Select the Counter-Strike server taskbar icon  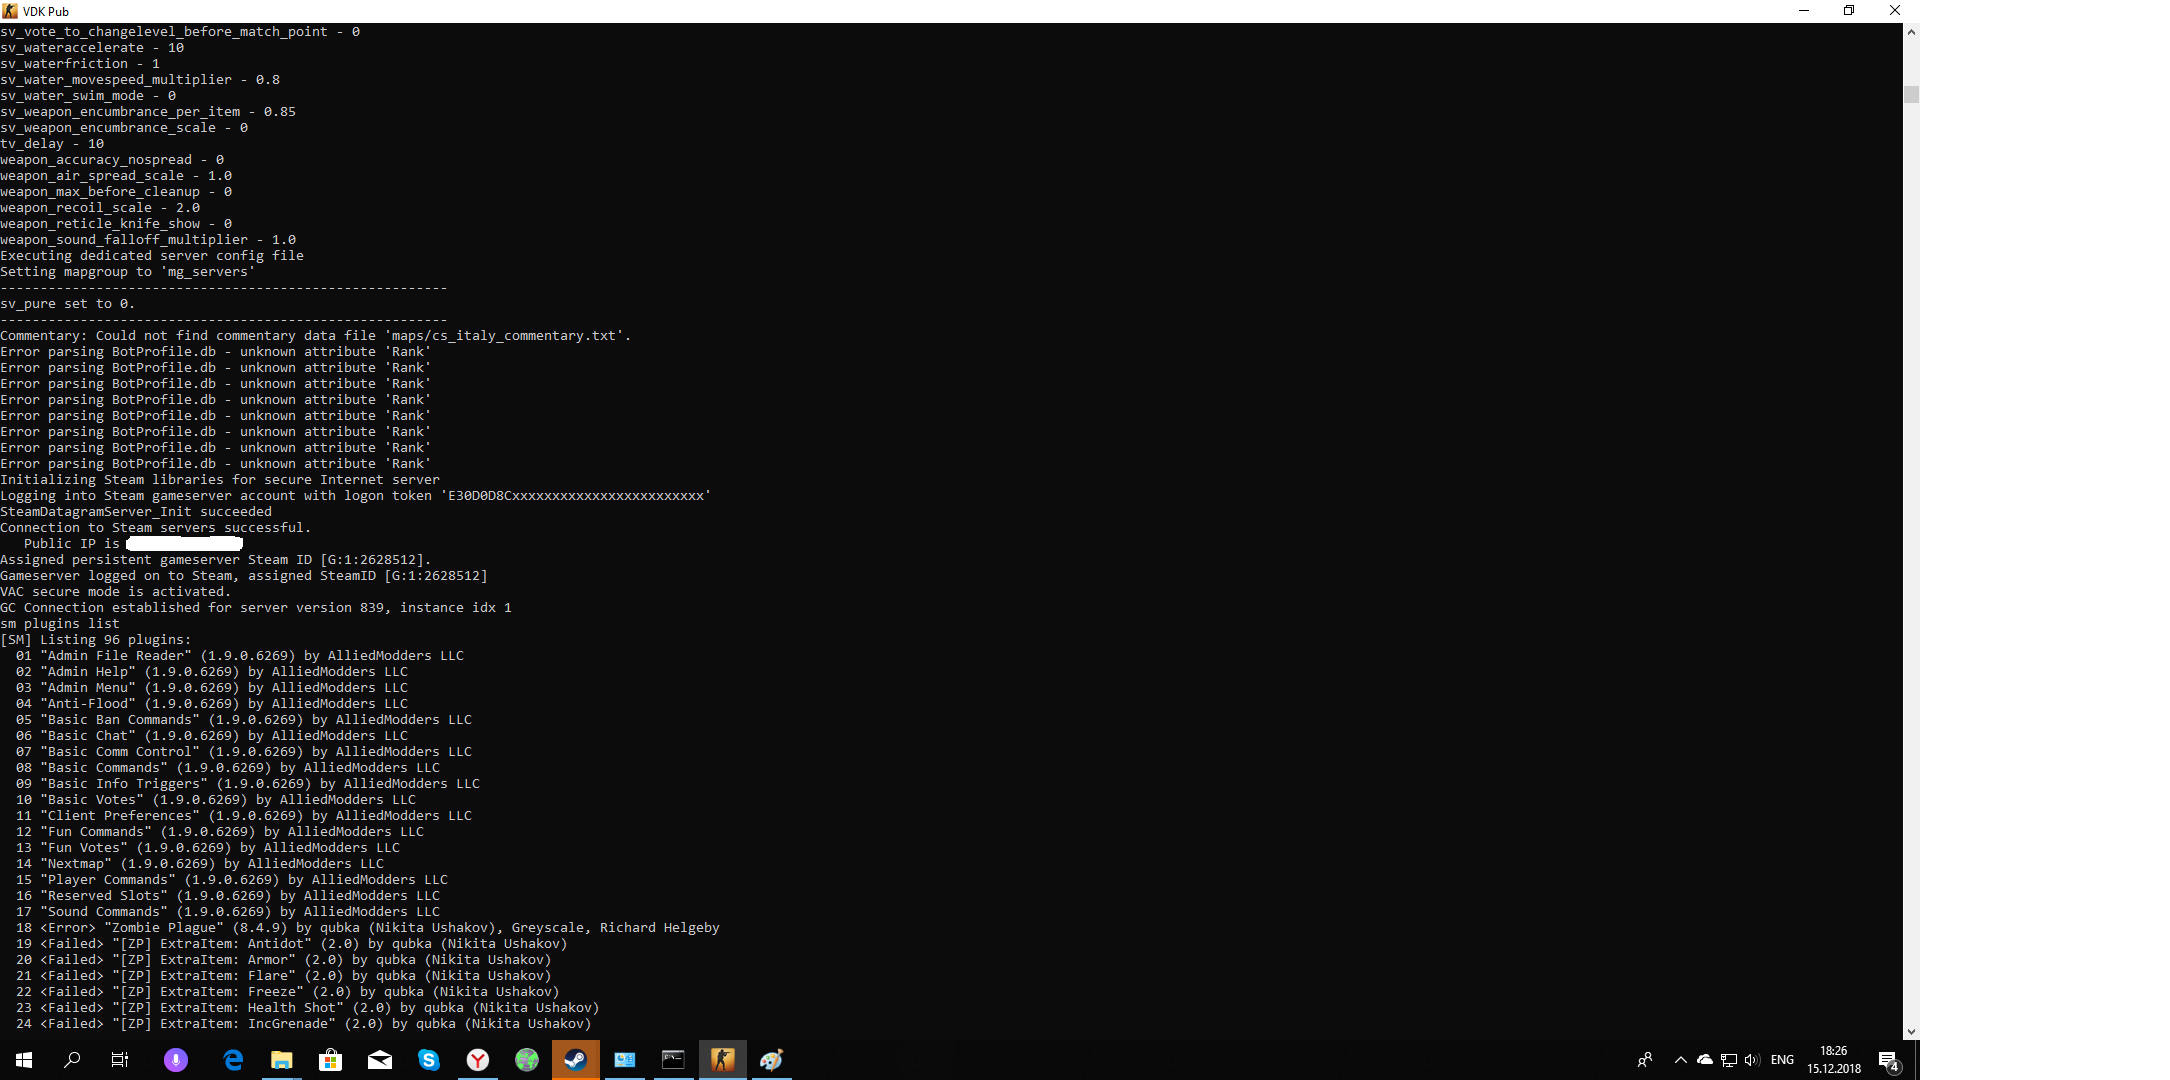point(723,1060)
